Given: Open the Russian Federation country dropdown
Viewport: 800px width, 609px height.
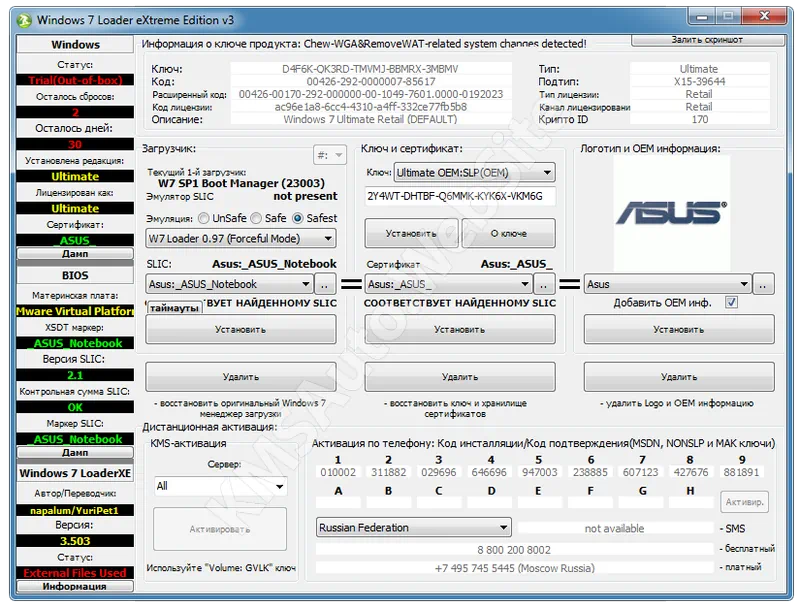Looking at the screenshot, I should pyautogui.click(x=414, y=527).
